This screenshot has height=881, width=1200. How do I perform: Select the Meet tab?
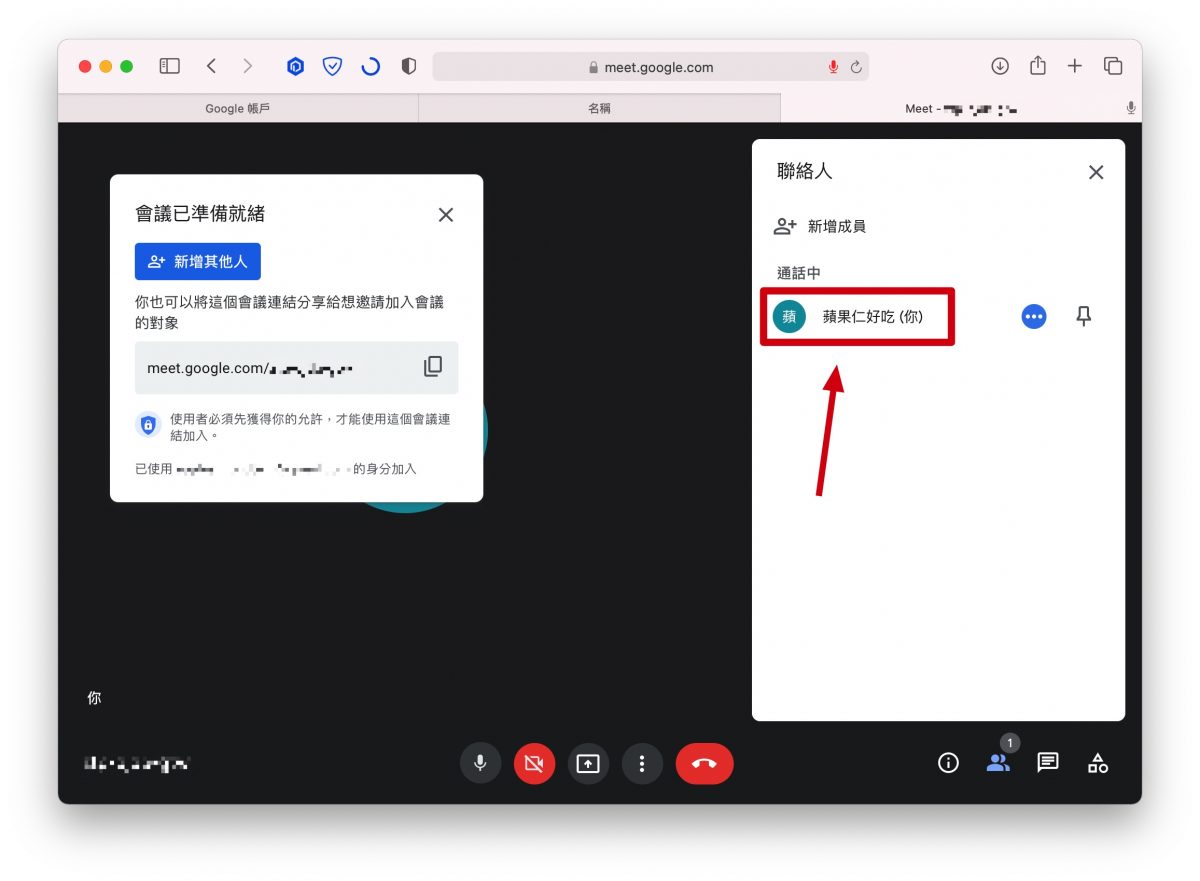[961, 108]
